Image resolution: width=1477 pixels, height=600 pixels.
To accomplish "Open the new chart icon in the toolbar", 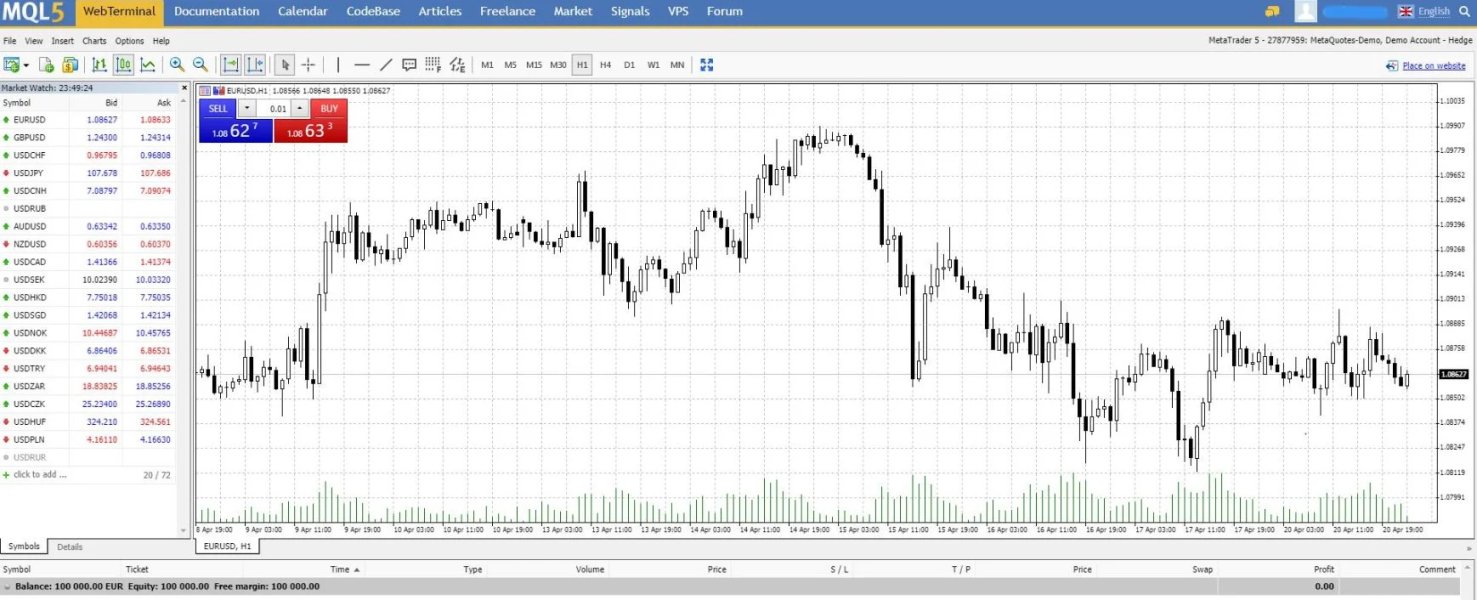I will pyautogui.click(x=12, y=65).
